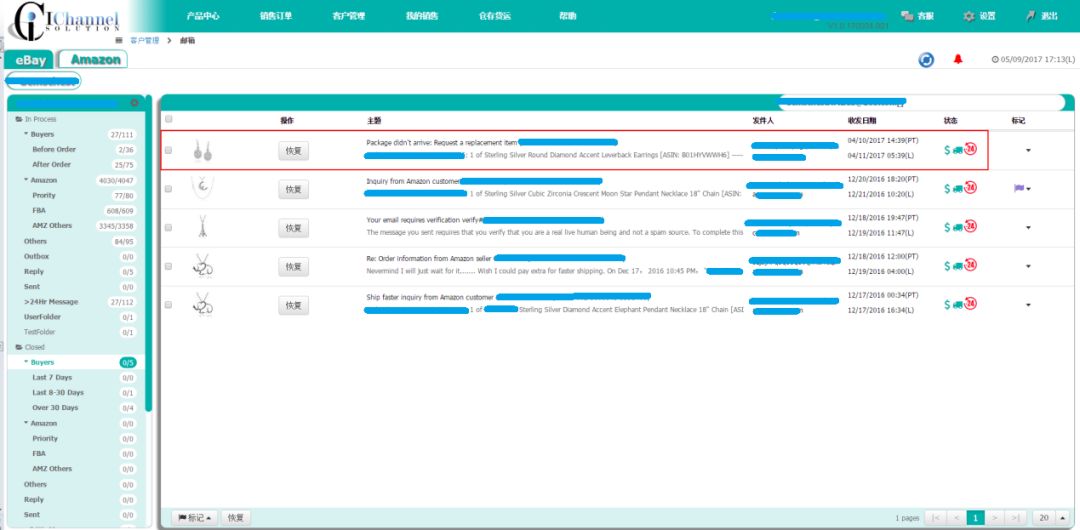Open the 客户管理 top menu
The height and width of the screenshot is (530, 1080).
(x=349, y=16)
